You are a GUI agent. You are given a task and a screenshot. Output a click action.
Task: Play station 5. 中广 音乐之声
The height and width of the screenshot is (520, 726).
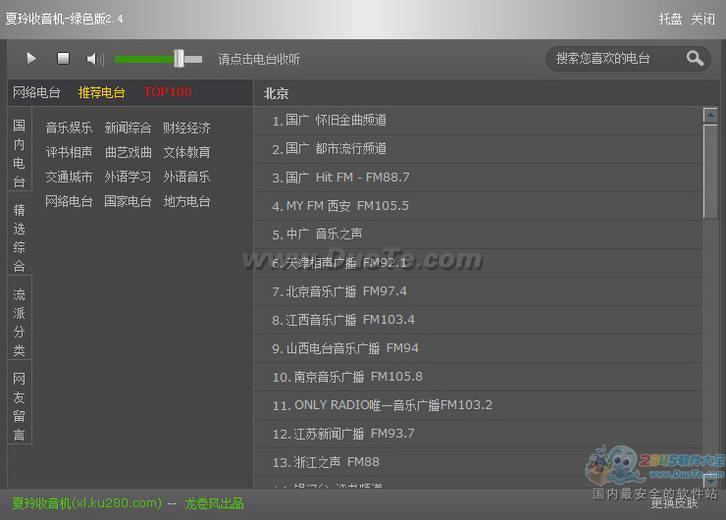(x=478, y=235)
